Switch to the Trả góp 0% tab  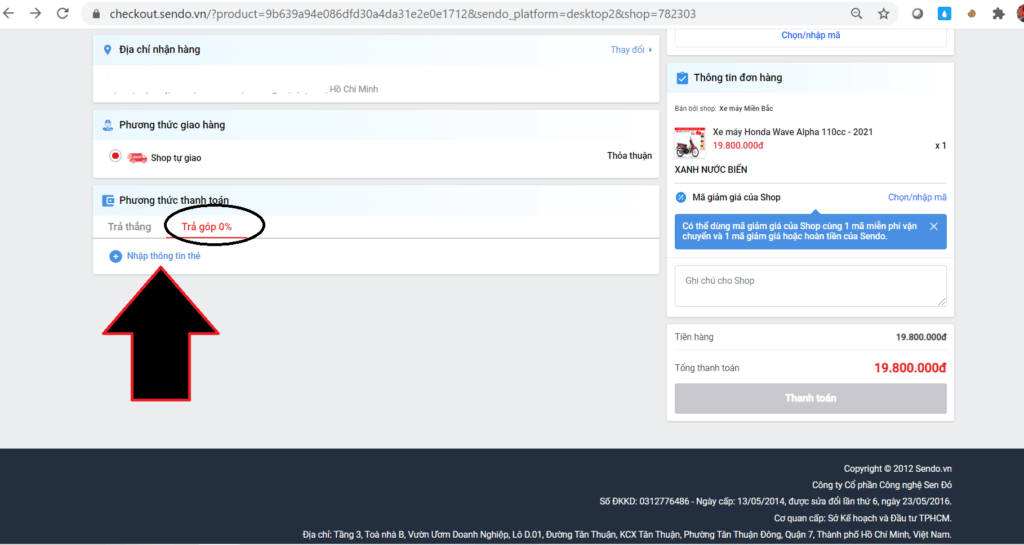coord(206,226)
